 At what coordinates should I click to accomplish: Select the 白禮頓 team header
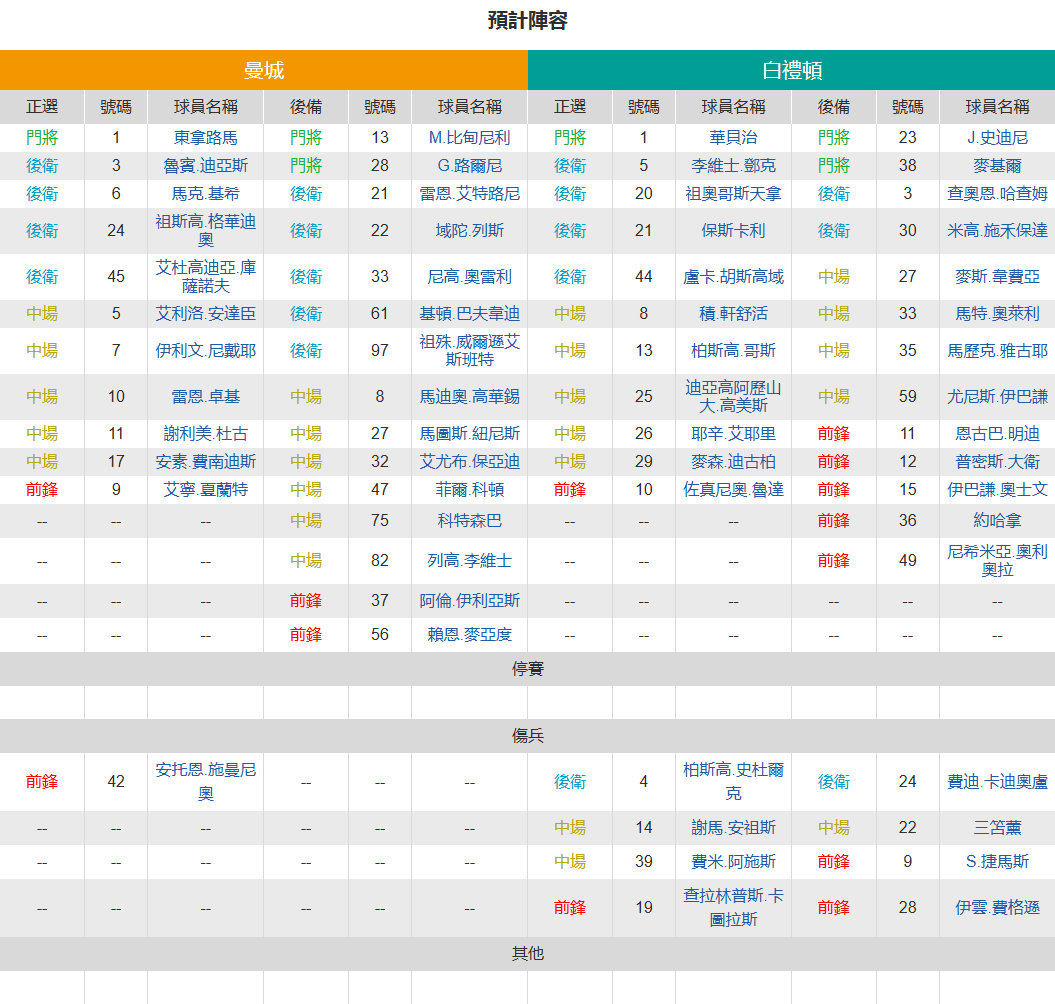pyautogui.click(x=791, y=70)
